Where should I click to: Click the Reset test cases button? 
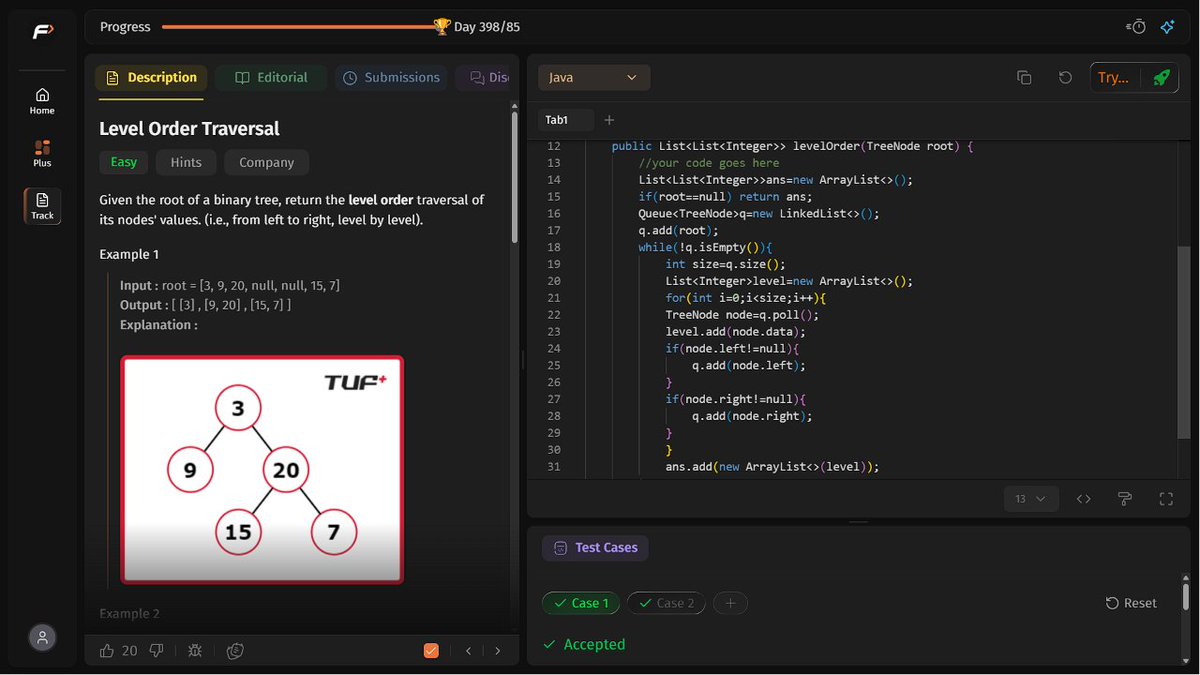pos(1131,603)
